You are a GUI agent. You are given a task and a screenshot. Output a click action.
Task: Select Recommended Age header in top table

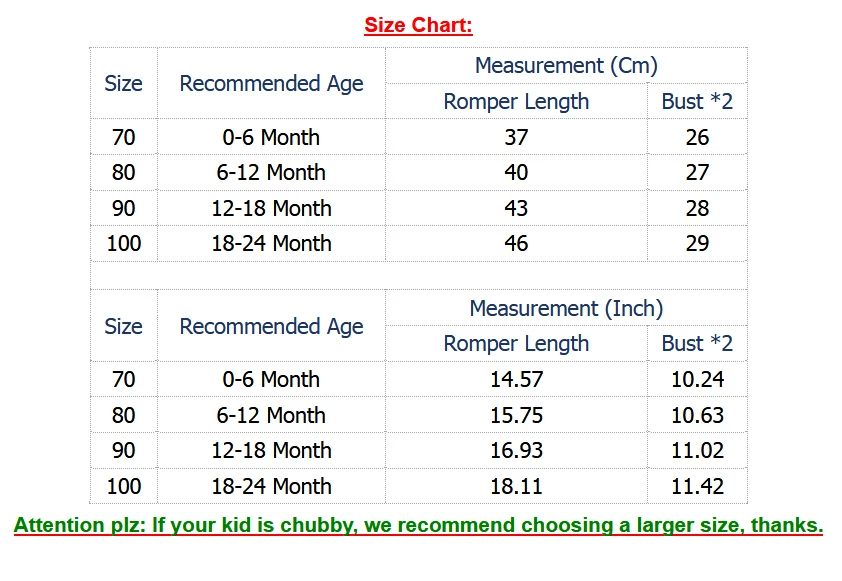pyautogui.click(x=271, y=83)
